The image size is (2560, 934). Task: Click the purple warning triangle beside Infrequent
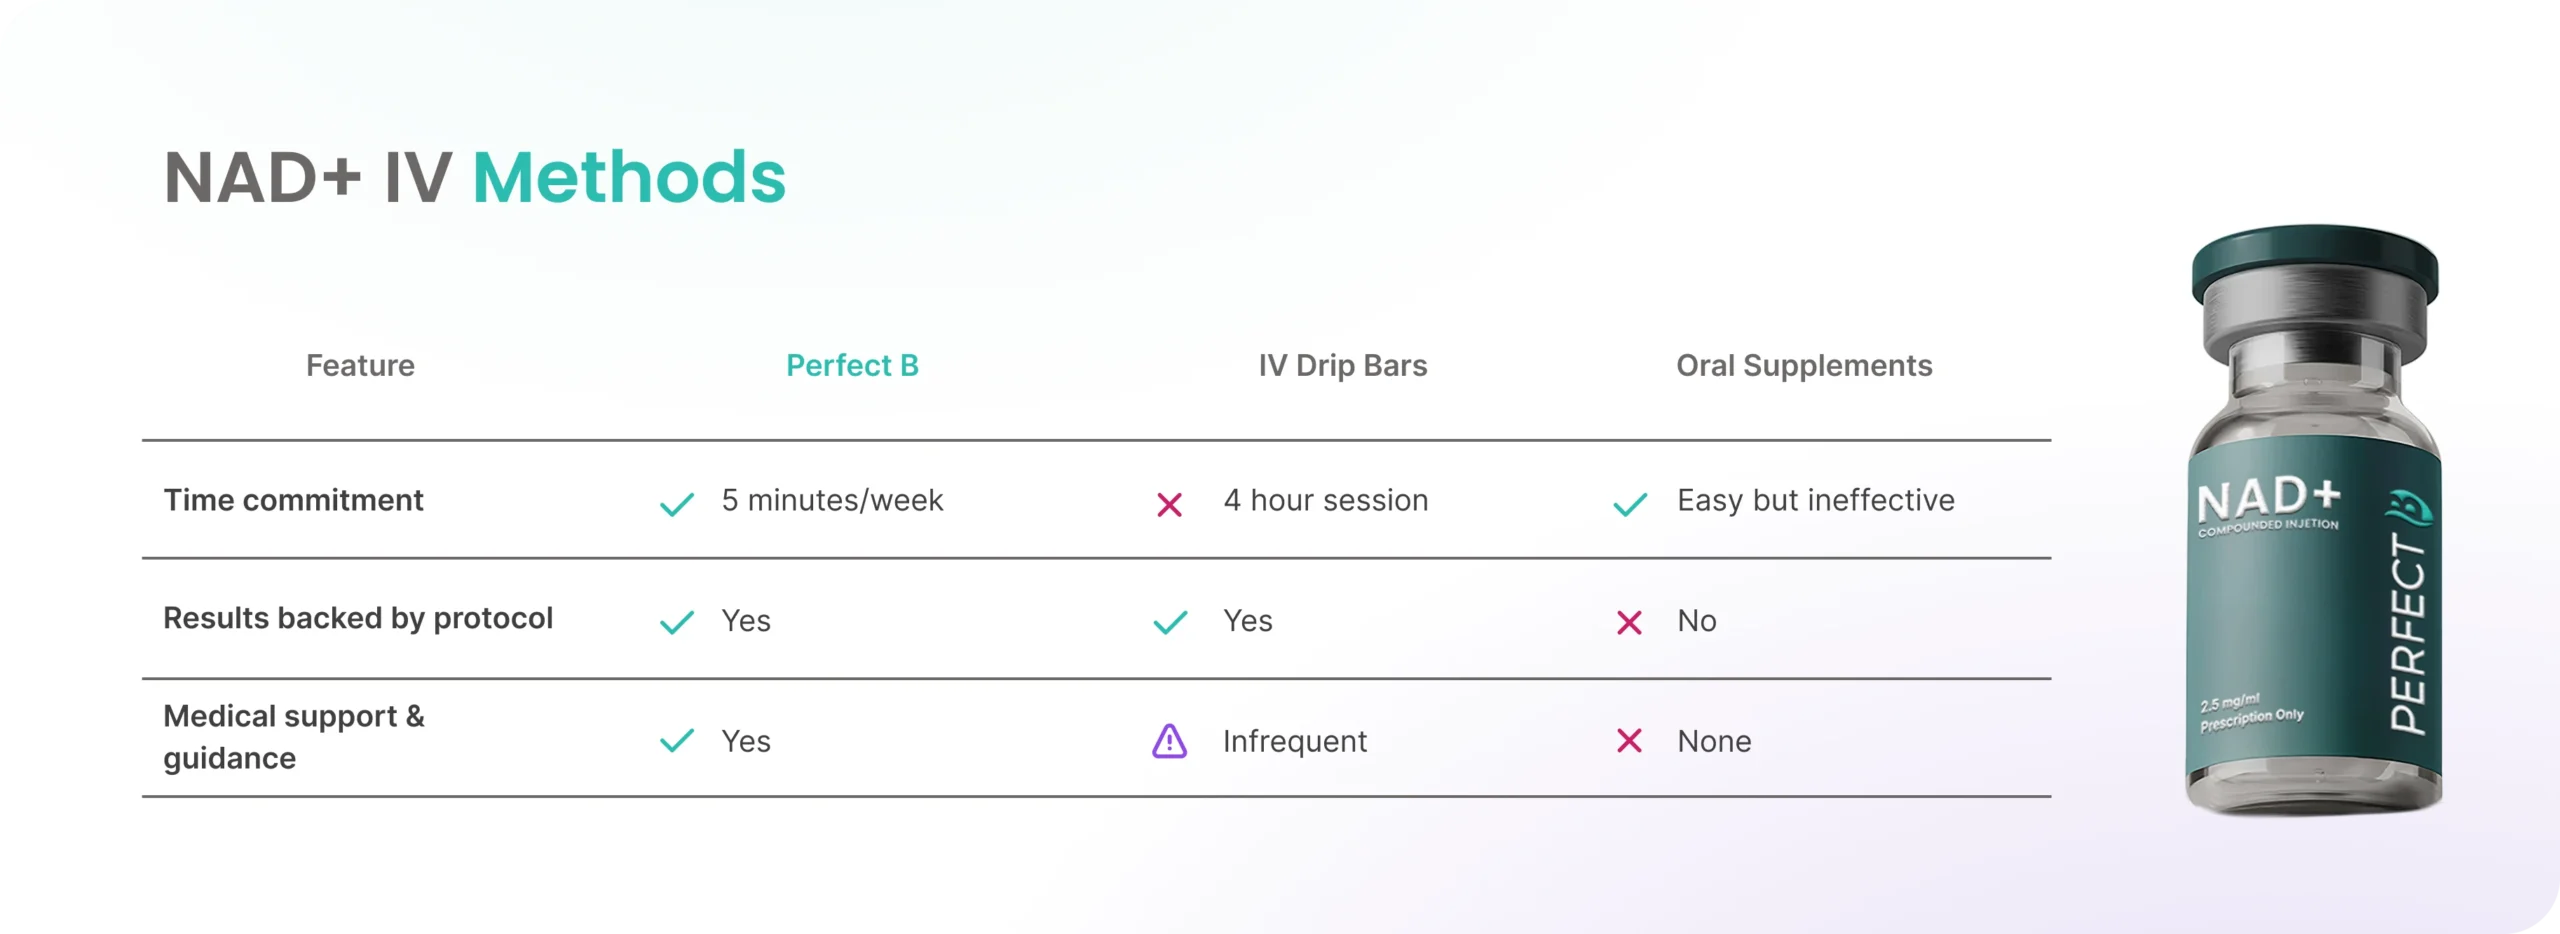click(1169, 742)
